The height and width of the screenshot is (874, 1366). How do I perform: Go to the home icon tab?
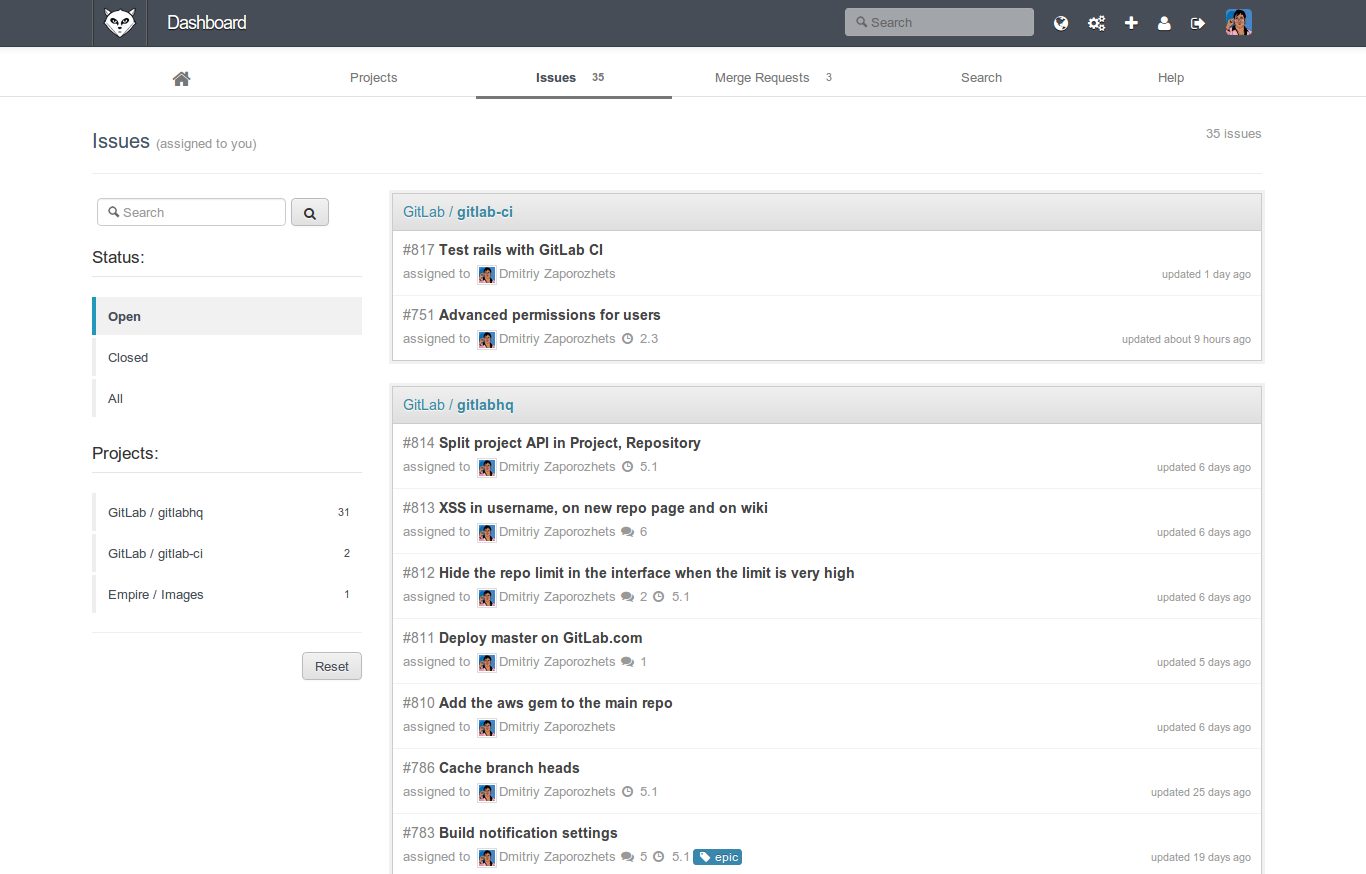pyautogui.click(x=181, y=78)
